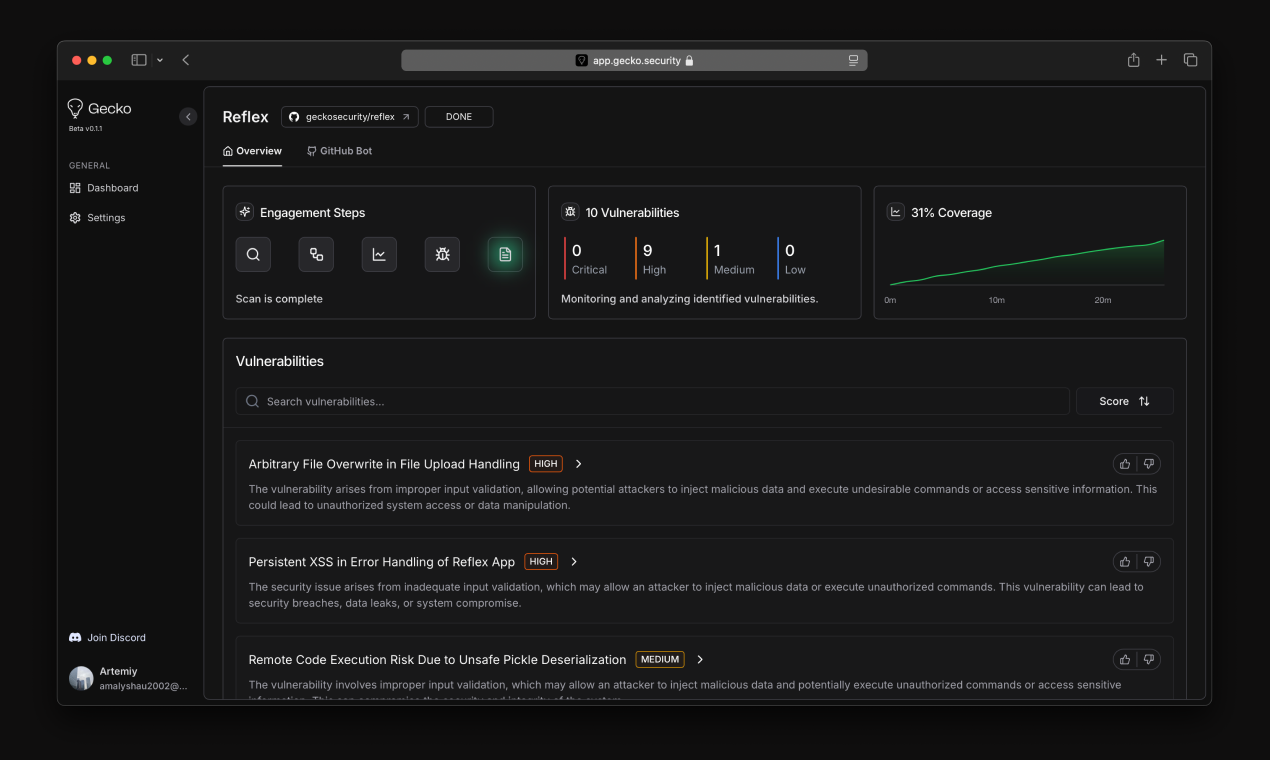This screenshot has width=1270, height=760.
Task: Thumbs up the Arbitrary File Overwrite finding
Action: [x=1125, y=464]
